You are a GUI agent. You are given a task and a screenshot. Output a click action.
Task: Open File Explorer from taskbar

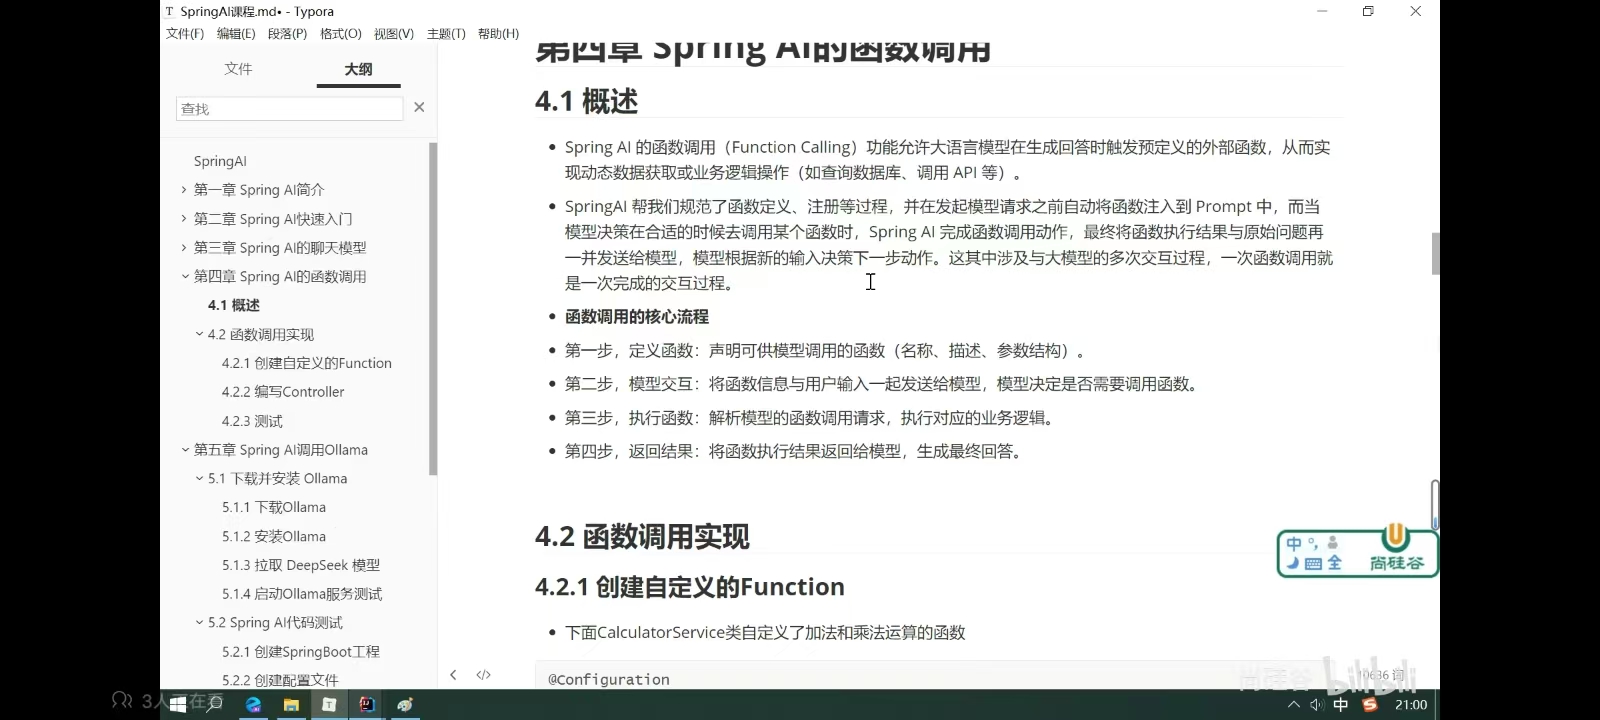pyautogui.click(x=291, y=704)
